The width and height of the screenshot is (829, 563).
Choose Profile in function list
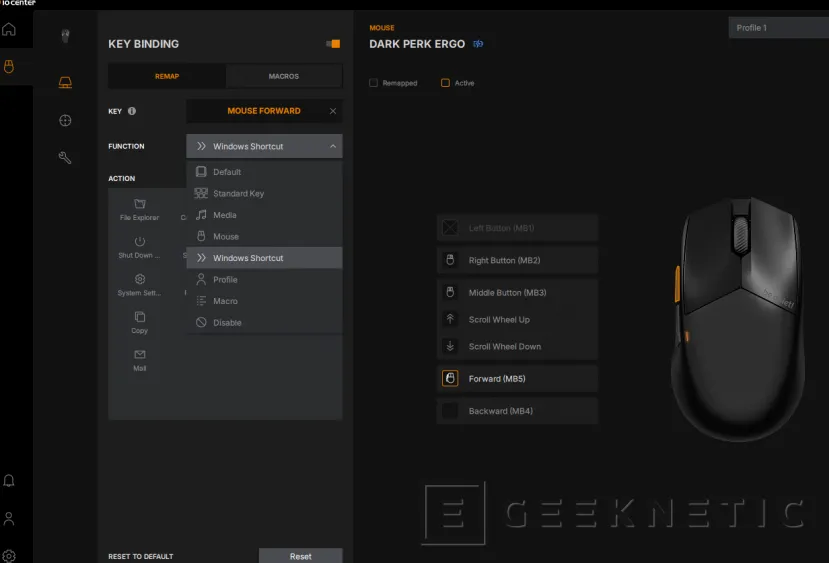pos(264,280)
